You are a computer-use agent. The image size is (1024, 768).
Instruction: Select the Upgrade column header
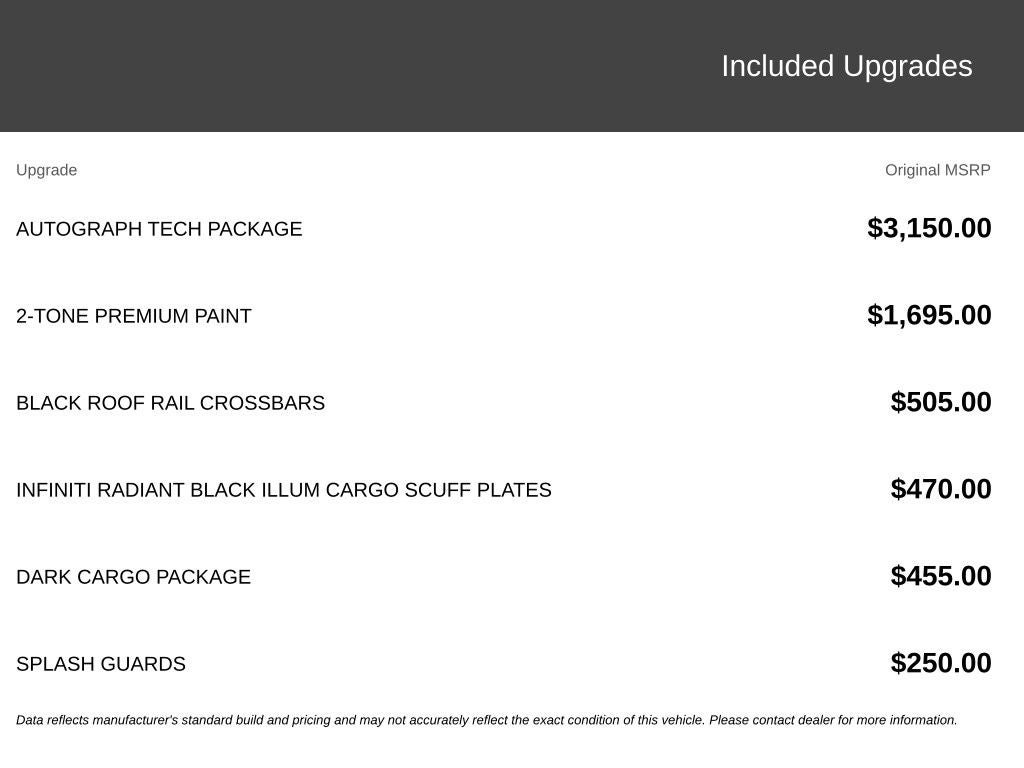click(x=46, y=170)
